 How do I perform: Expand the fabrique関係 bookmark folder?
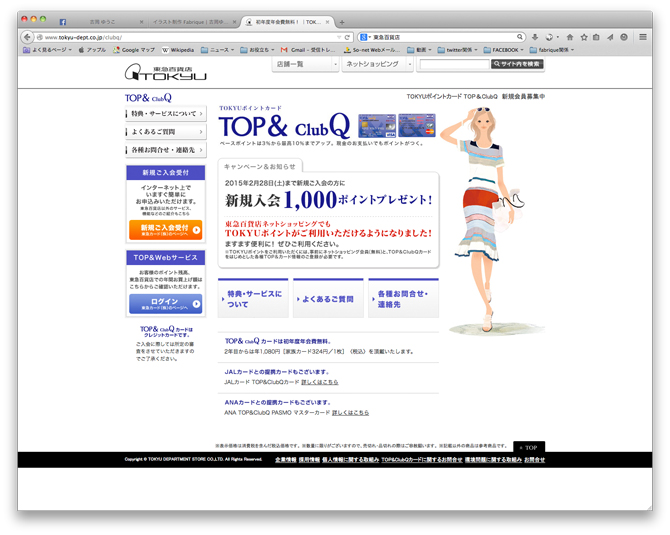(552, 50)
